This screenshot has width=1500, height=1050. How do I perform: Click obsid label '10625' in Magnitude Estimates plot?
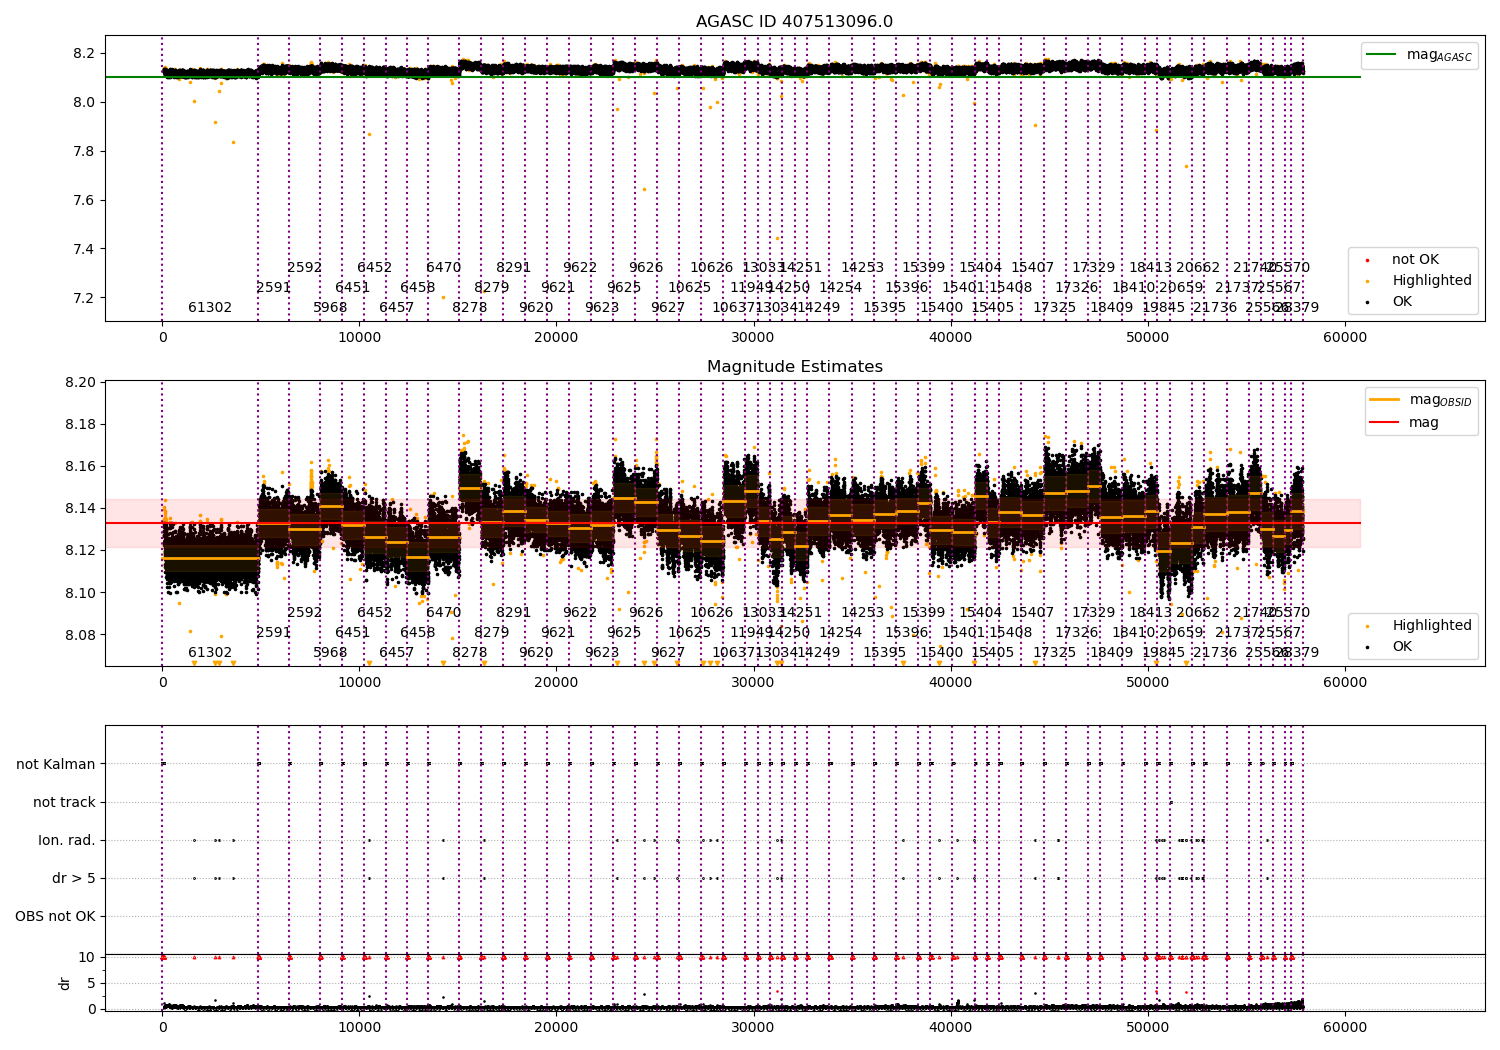[689, 633]
